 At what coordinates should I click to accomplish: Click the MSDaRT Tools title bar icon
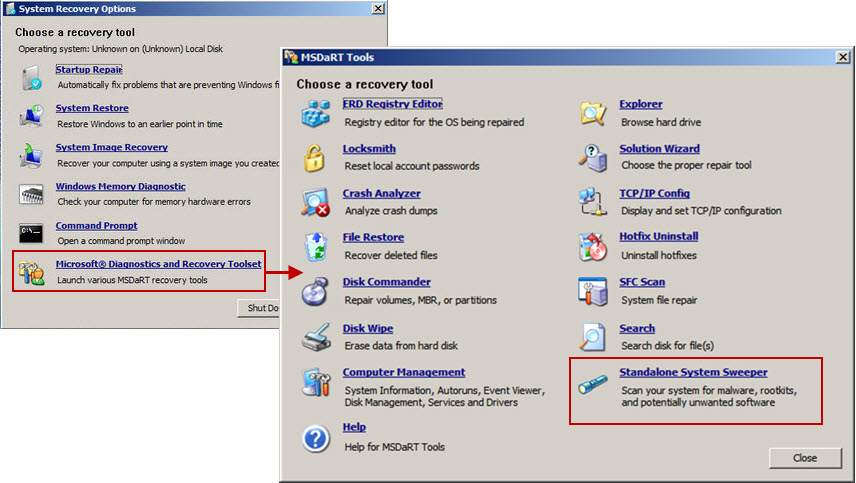point(292,57)
